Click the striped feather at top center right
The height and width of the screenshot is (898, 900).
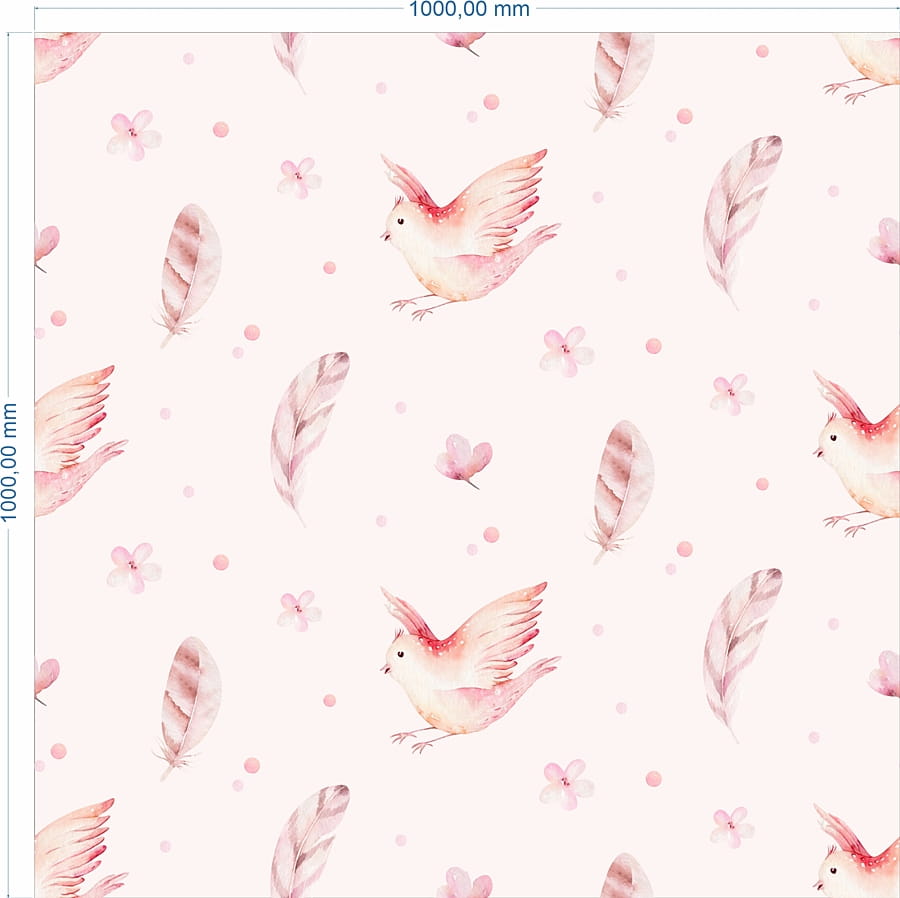pos(621,81)
